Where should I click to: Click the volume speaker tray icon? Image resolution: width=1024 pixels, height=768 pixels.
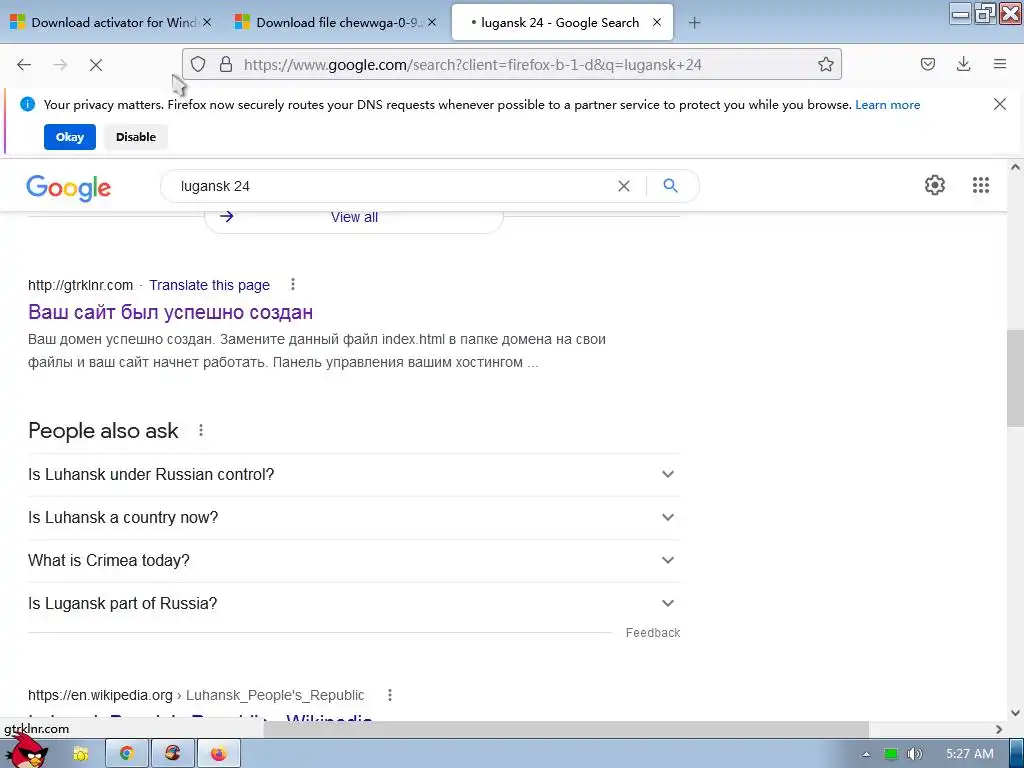[914, 754]
